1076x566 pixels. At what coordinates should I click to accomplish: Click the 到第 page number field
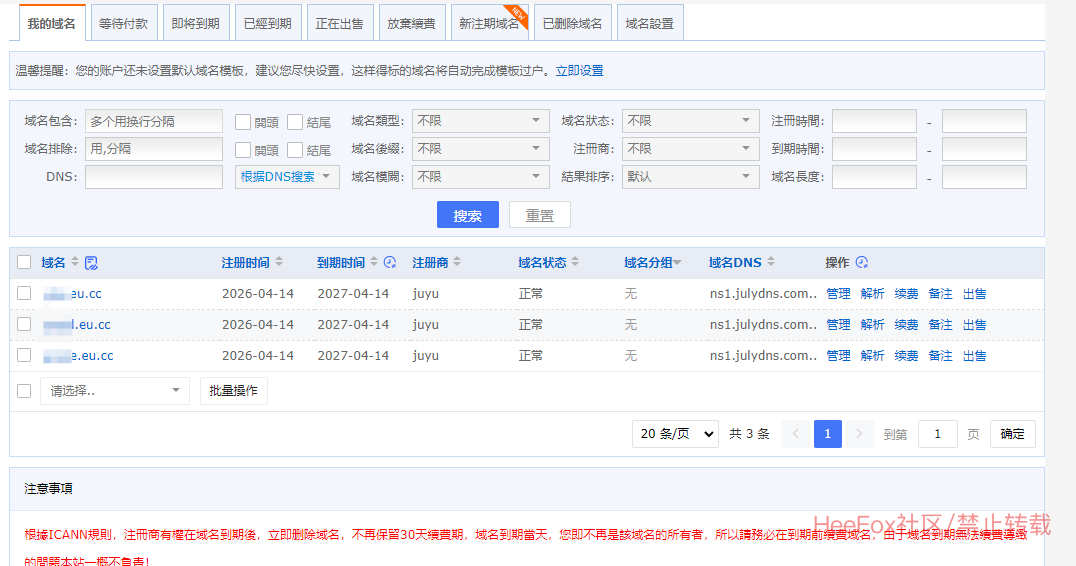tap(937, 434)
